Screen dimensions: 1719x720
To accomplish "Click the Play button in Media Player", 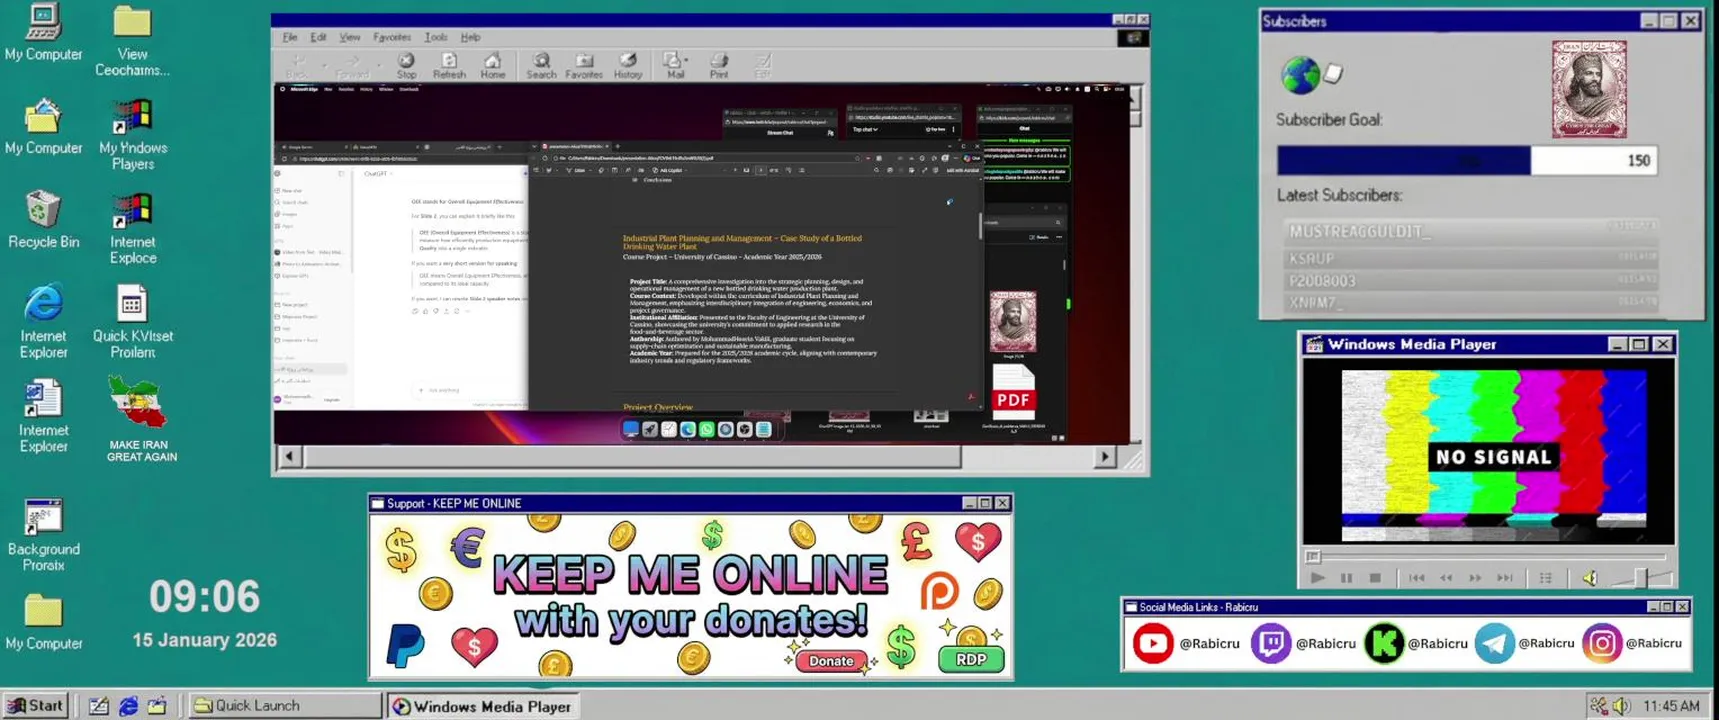I will (x=1317, y=578).
